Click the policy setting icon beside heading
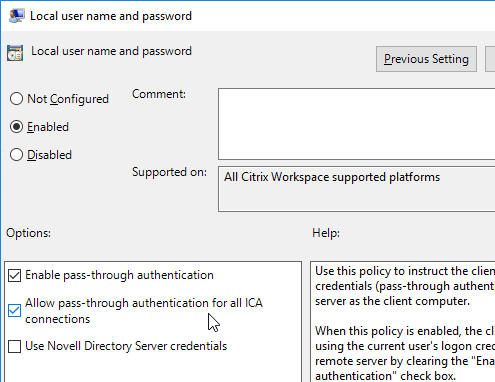The image size is (495, 382). coord(15,53)
